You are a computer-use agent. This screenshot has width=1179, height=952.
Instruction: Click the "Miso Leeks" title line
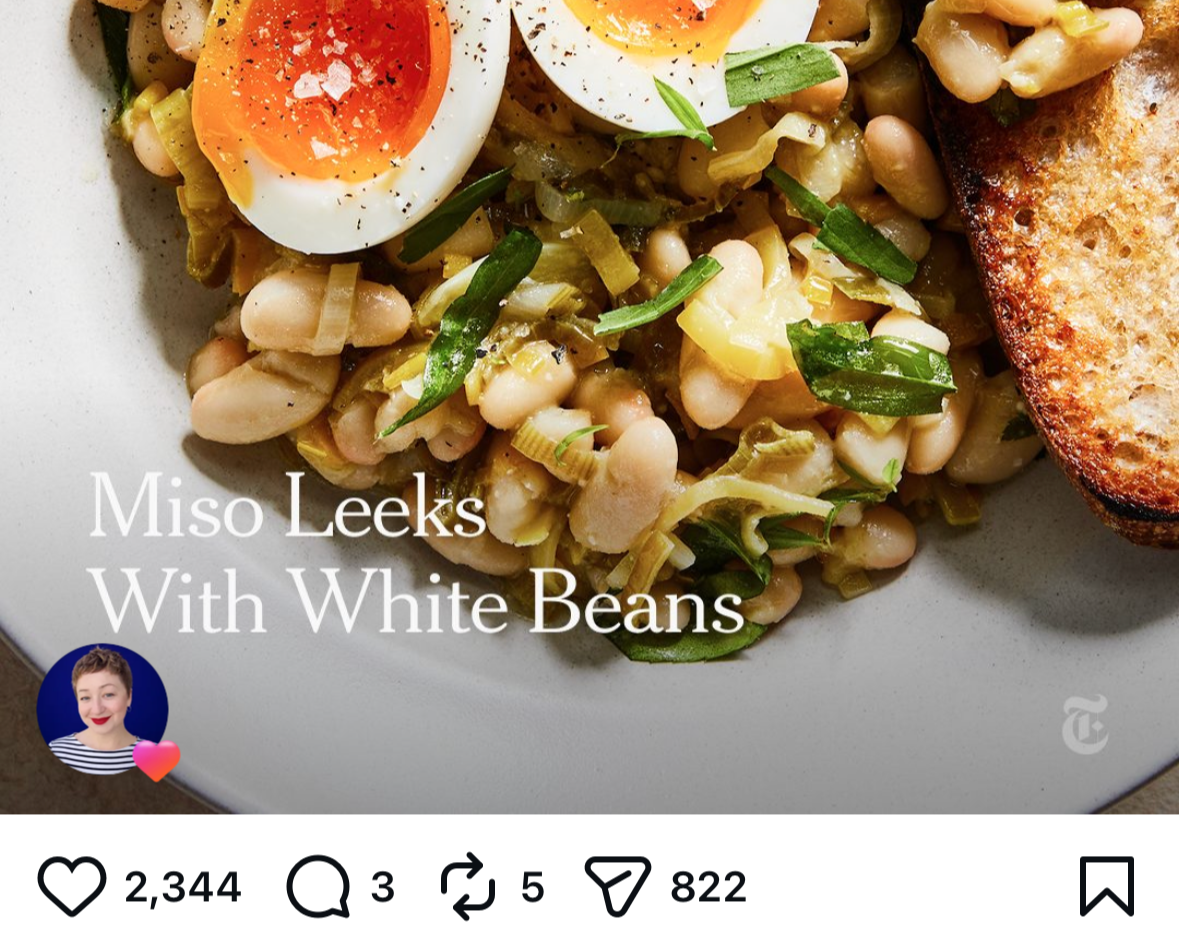pos(288,505)
